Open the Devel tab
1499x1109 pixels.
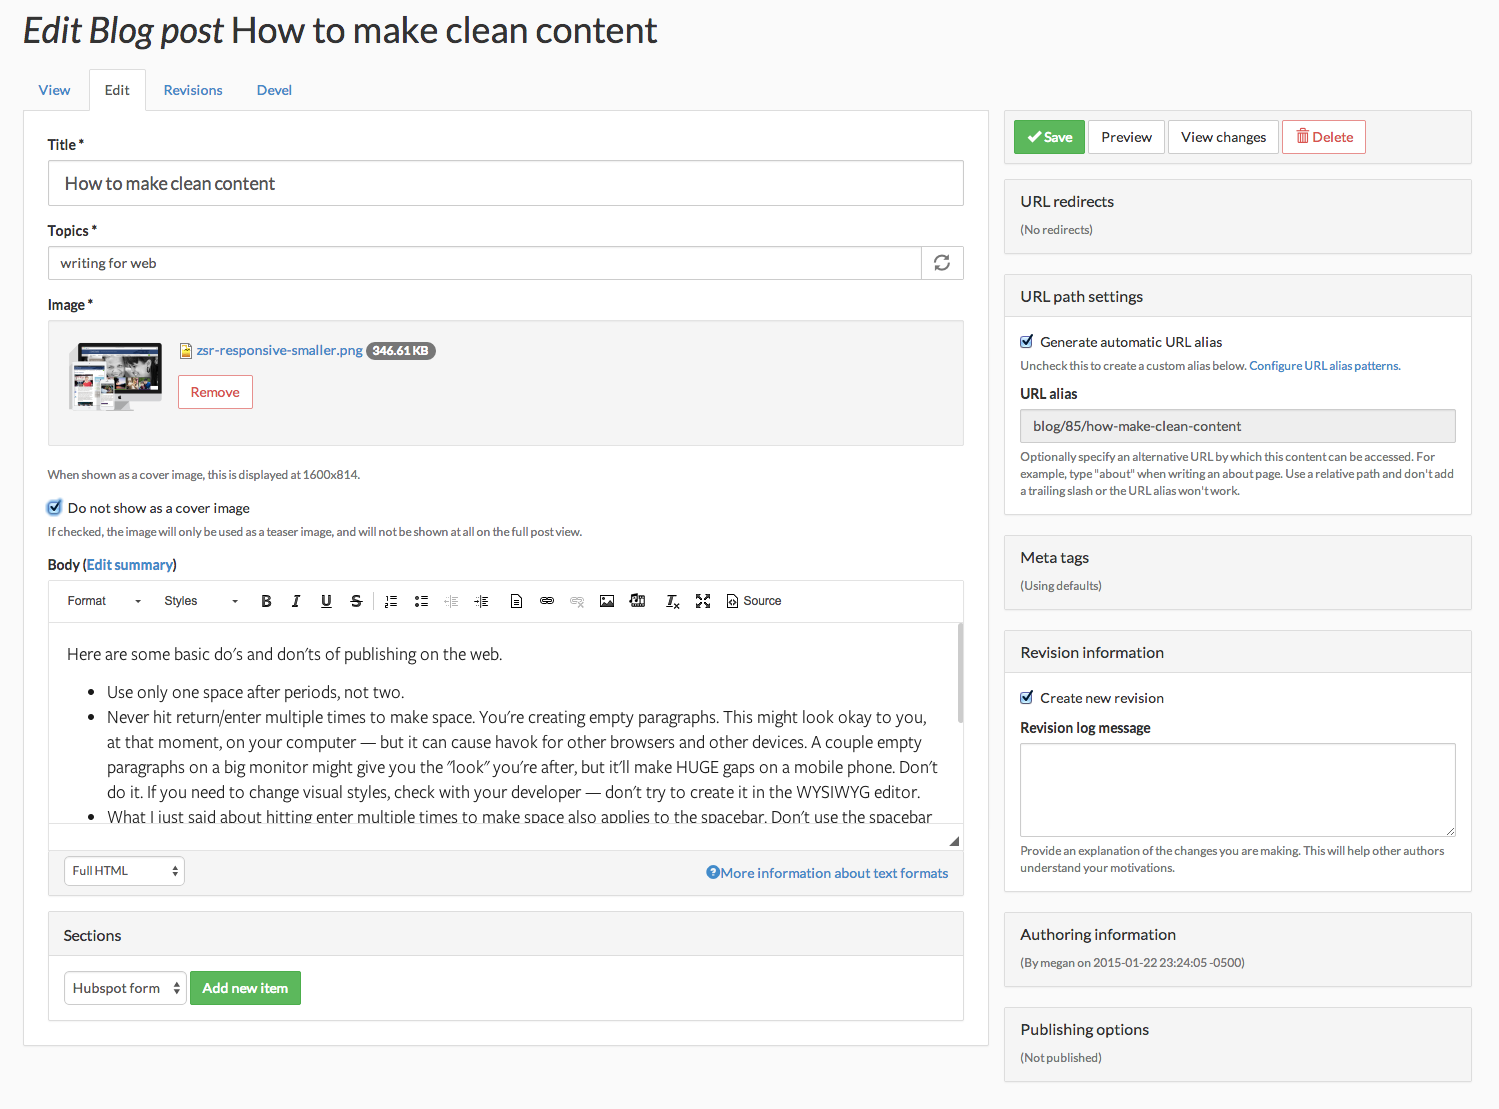coord(273,90)
